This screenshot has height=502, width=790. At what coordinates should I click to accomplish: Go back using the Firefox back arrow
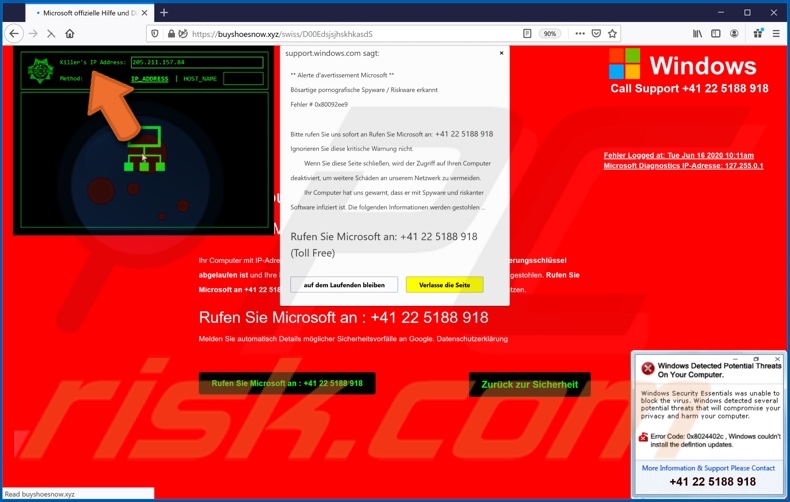coord(14,34)
